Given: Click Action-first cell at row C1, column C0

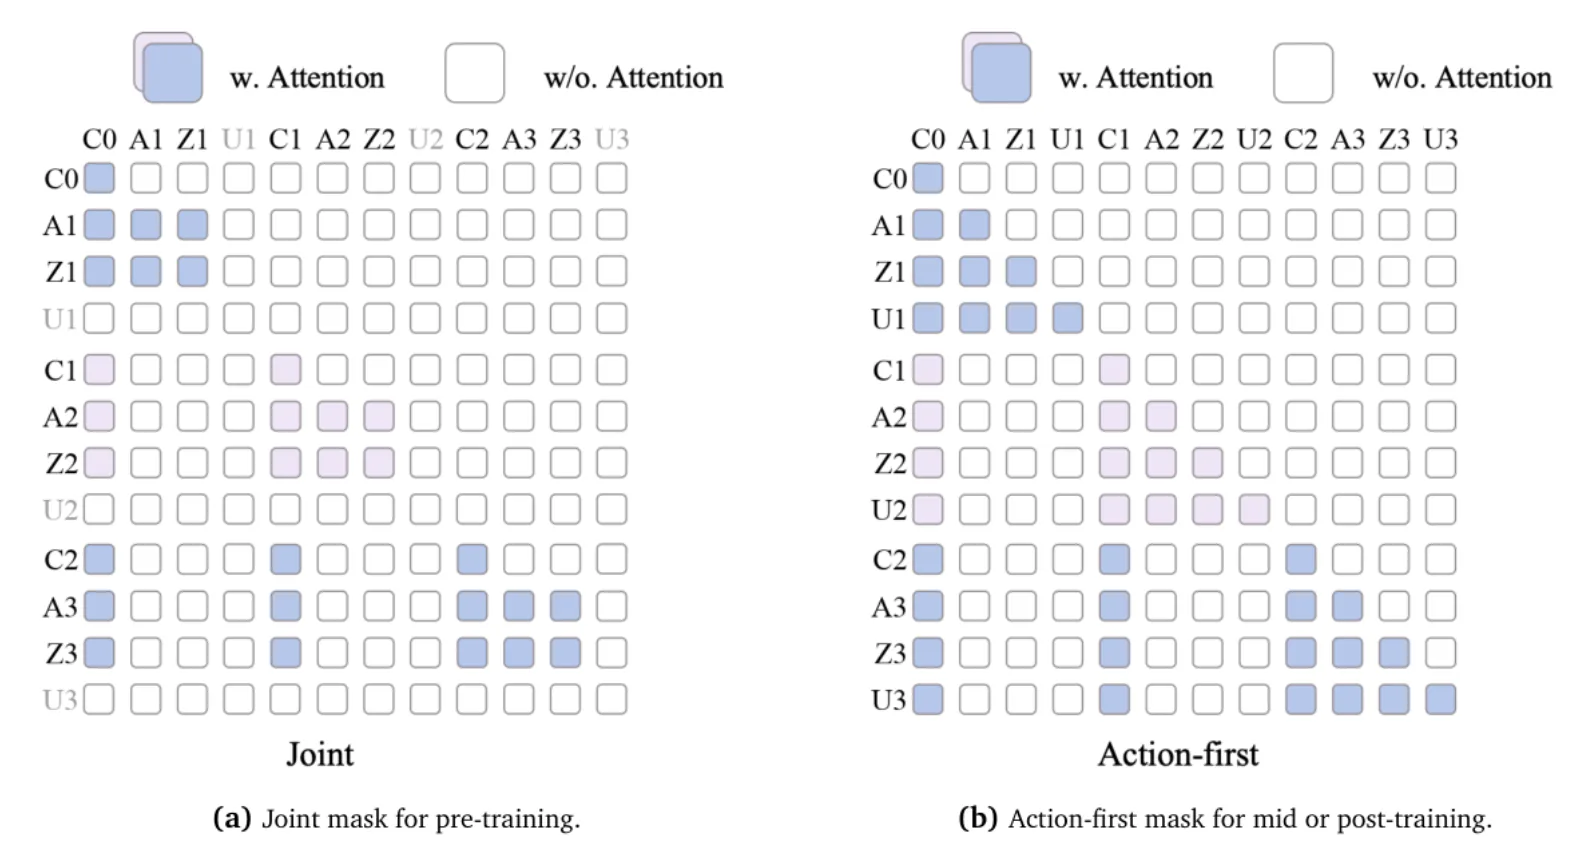Looking at the screenshot, I should (x=927, y=370).
